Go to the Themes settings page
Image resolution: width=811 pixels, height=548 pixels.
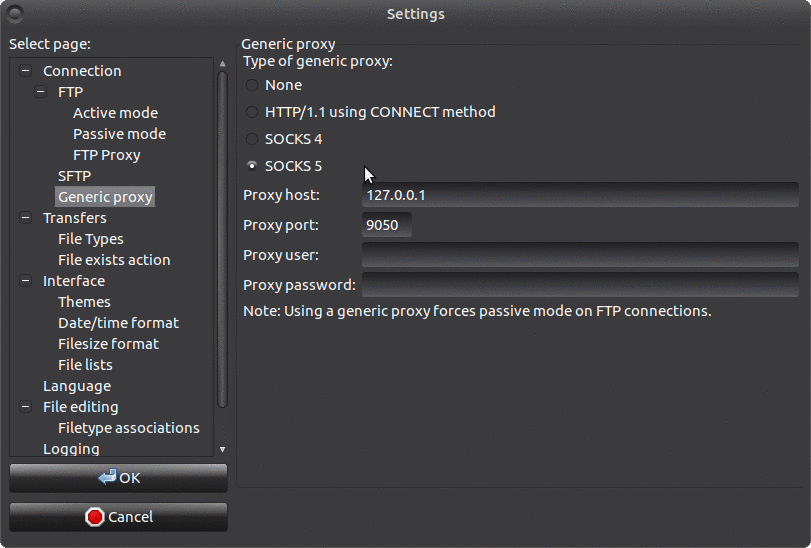[84, 302]
